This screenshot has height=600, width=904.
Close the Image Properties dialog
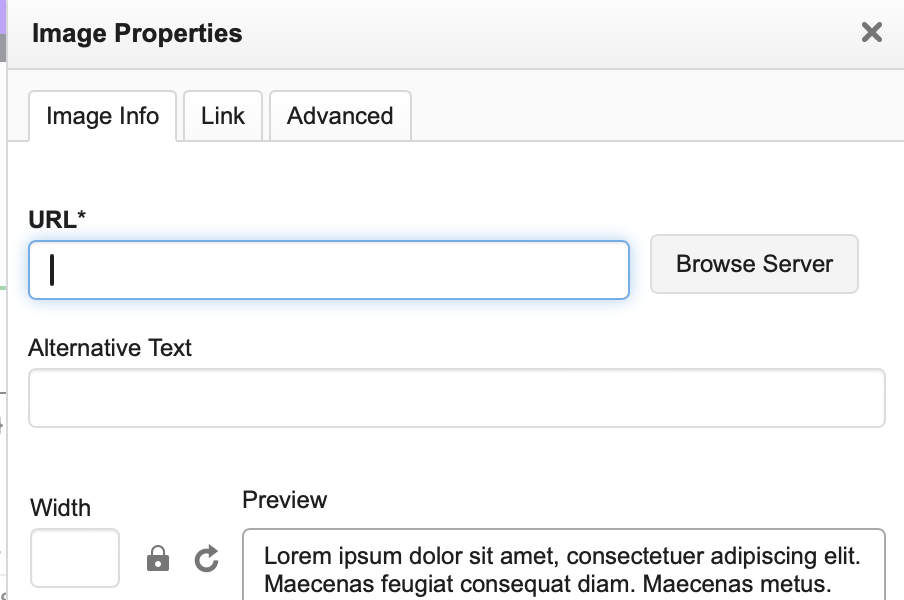pyautogui.click(x=871, y=32)
